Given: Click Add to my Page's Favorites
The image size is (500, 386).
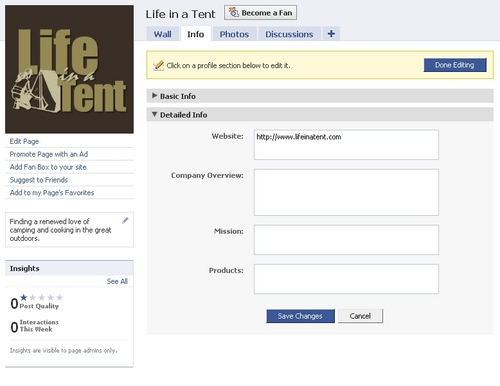Looking at the screenshot, I should [x=52, y=193].
